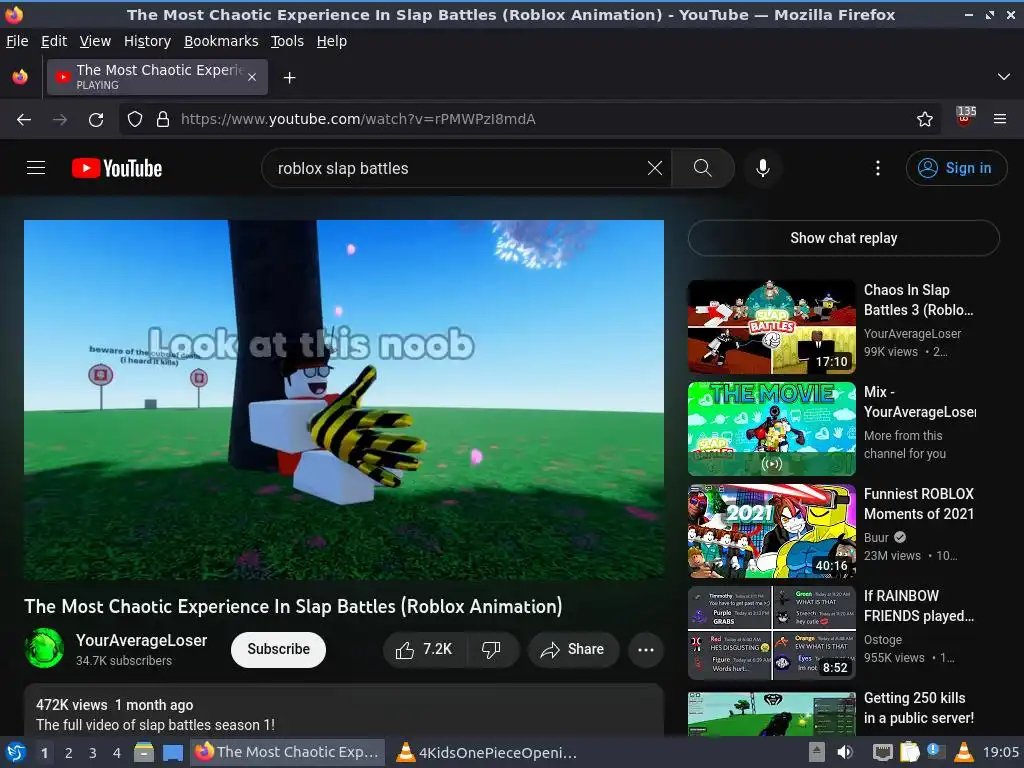Open the File menu
Screen dimensions: 1024x768
pyautogui.click(x=17, y=41)
